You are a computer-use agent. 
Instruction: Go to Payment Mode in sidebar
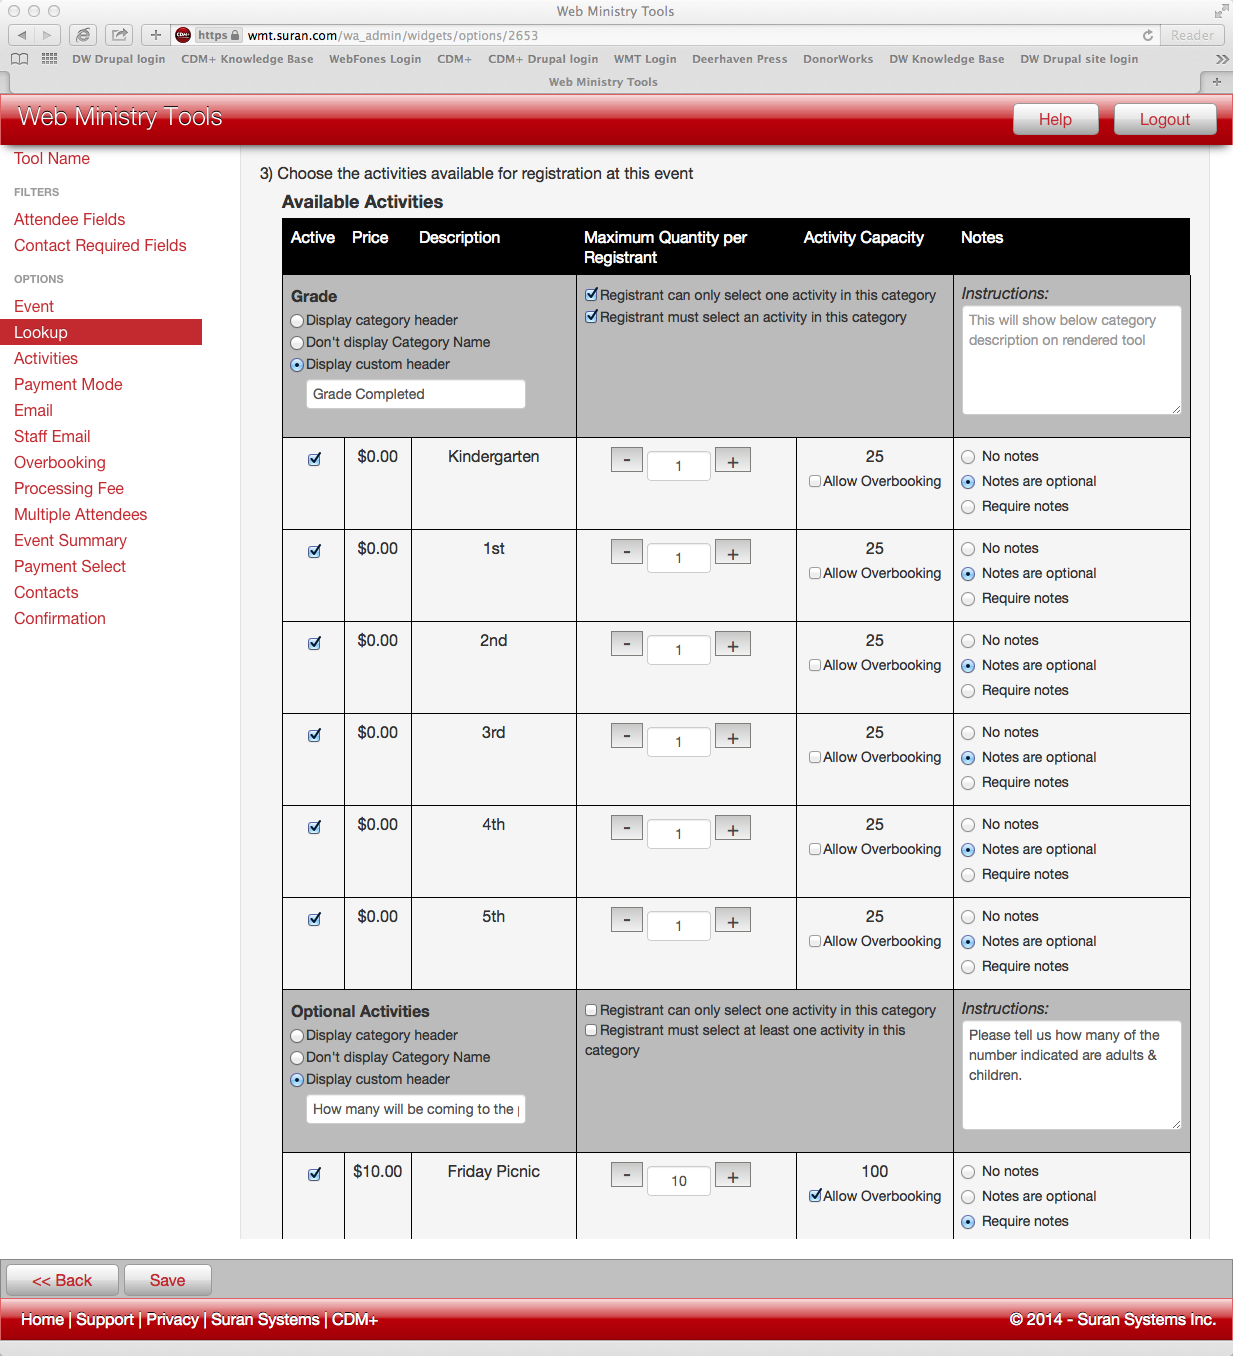pos(68,384)
